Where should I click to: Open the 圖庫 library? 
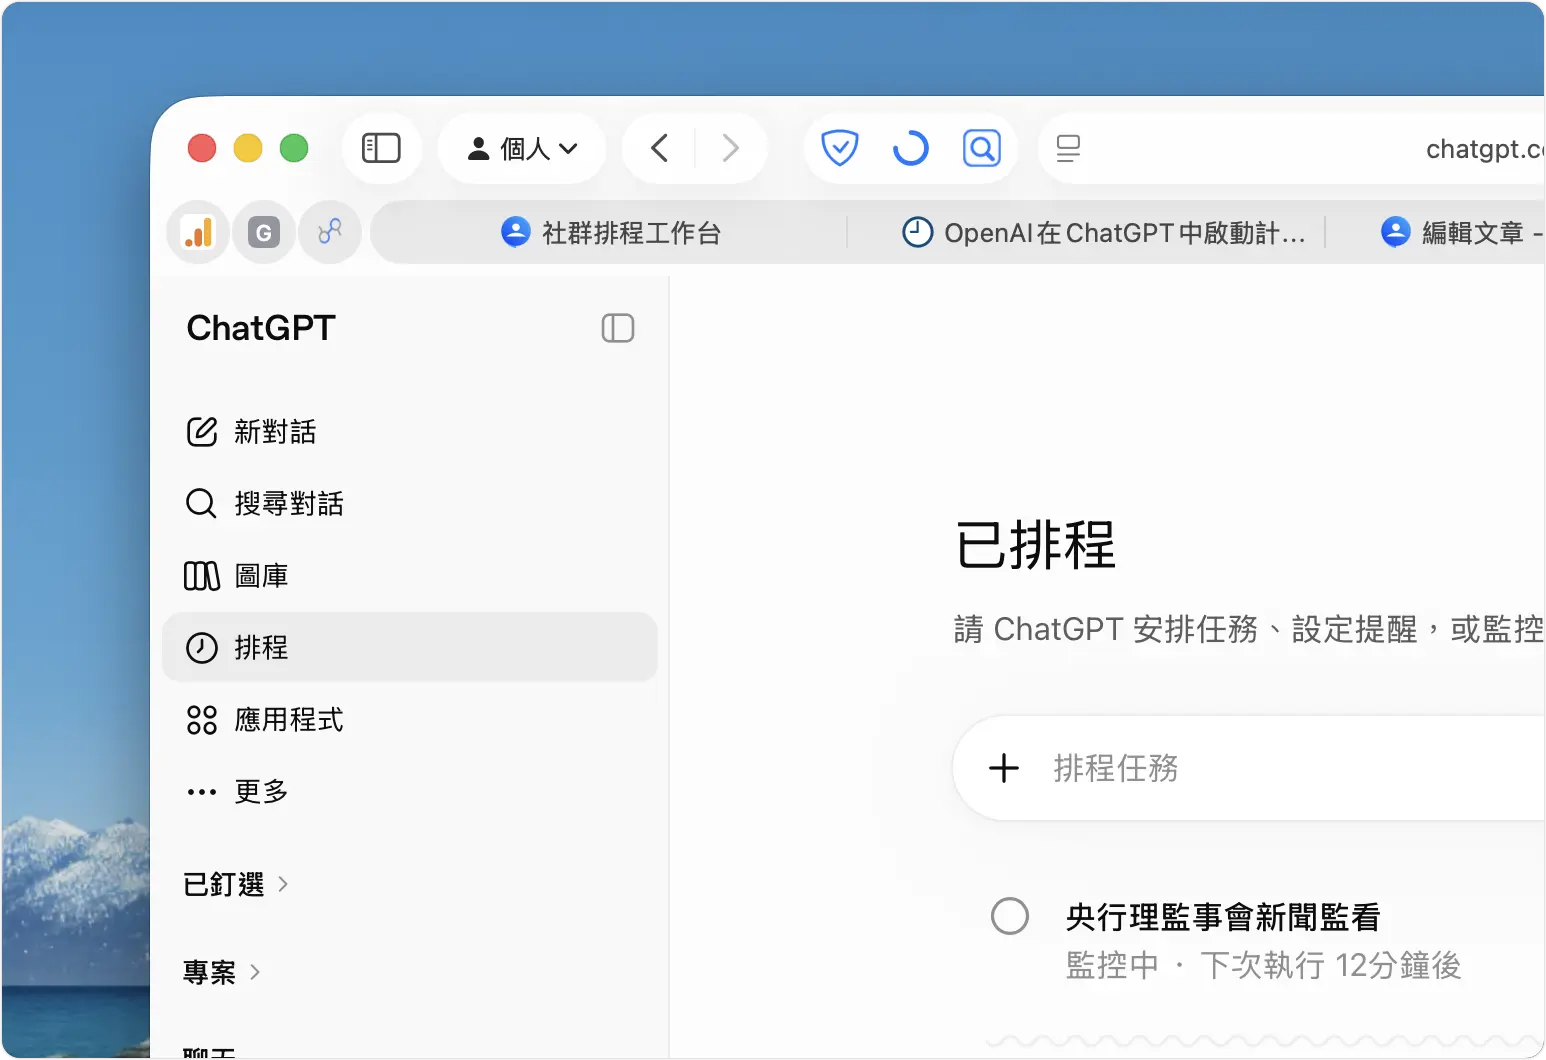tap(410, 575)
